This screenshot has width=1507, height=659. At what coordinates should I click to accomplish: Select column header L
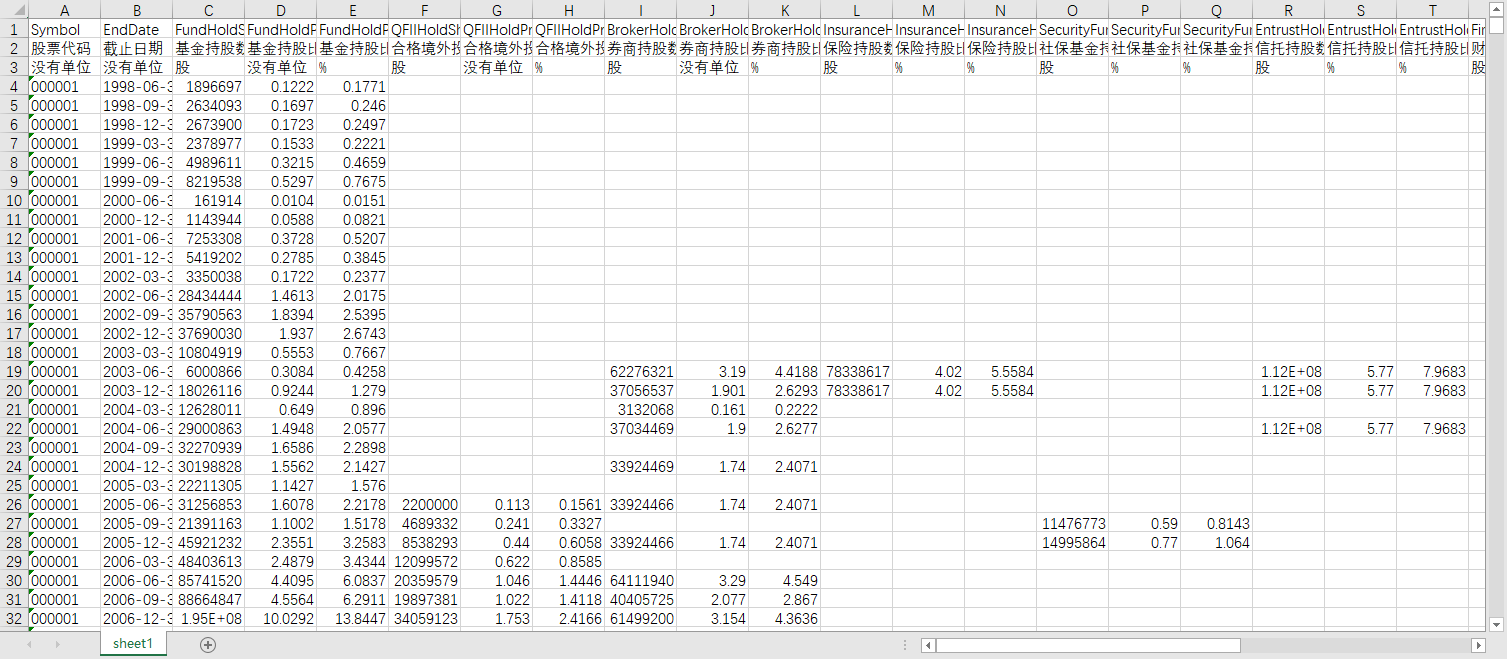coord(857,9)
